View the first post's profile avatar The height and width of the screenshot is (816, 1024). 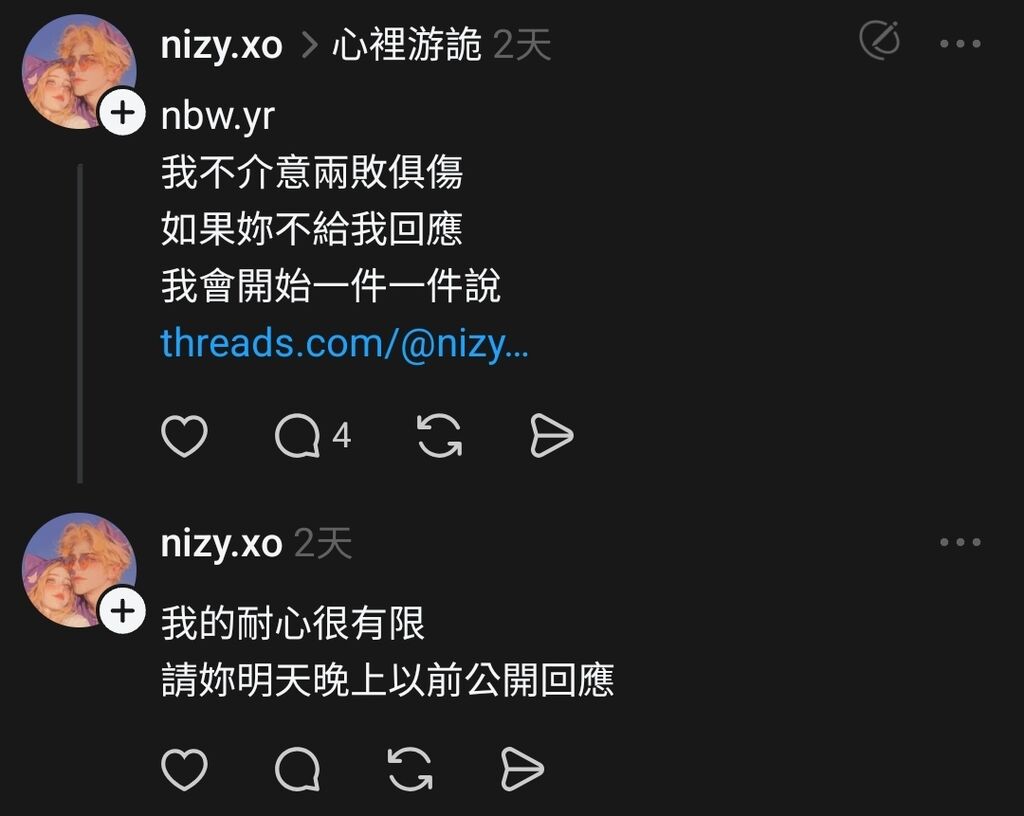click(79, 71)
